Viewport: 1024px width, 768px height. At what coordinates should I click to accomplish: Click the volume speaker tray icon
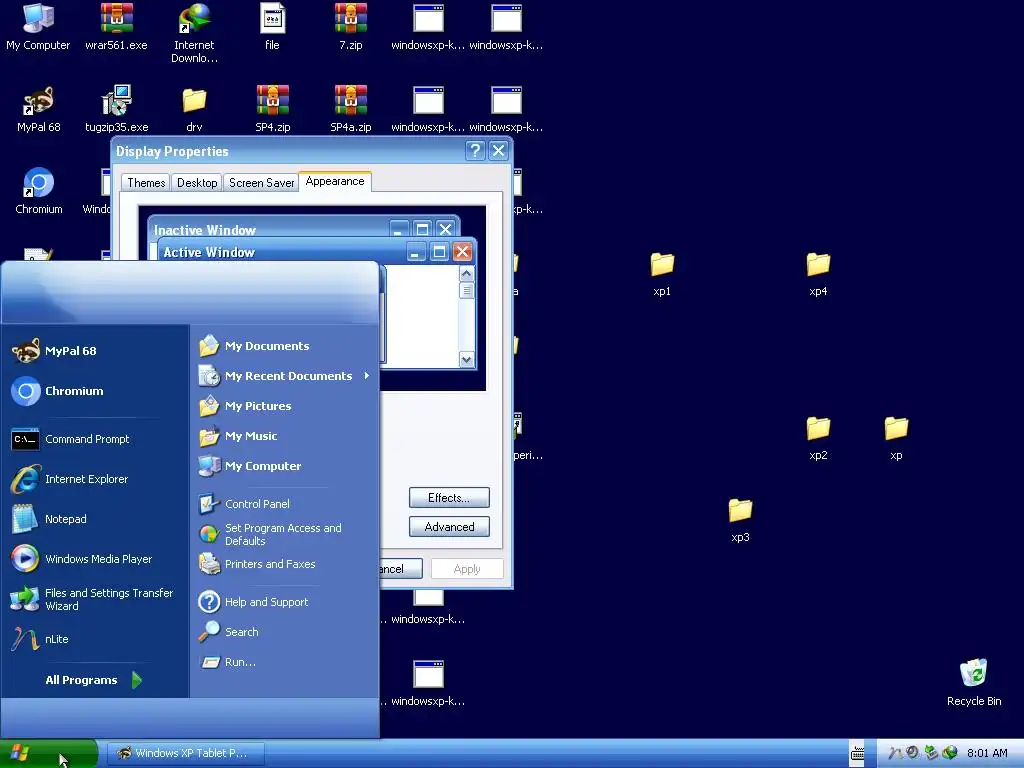[913, 753]
